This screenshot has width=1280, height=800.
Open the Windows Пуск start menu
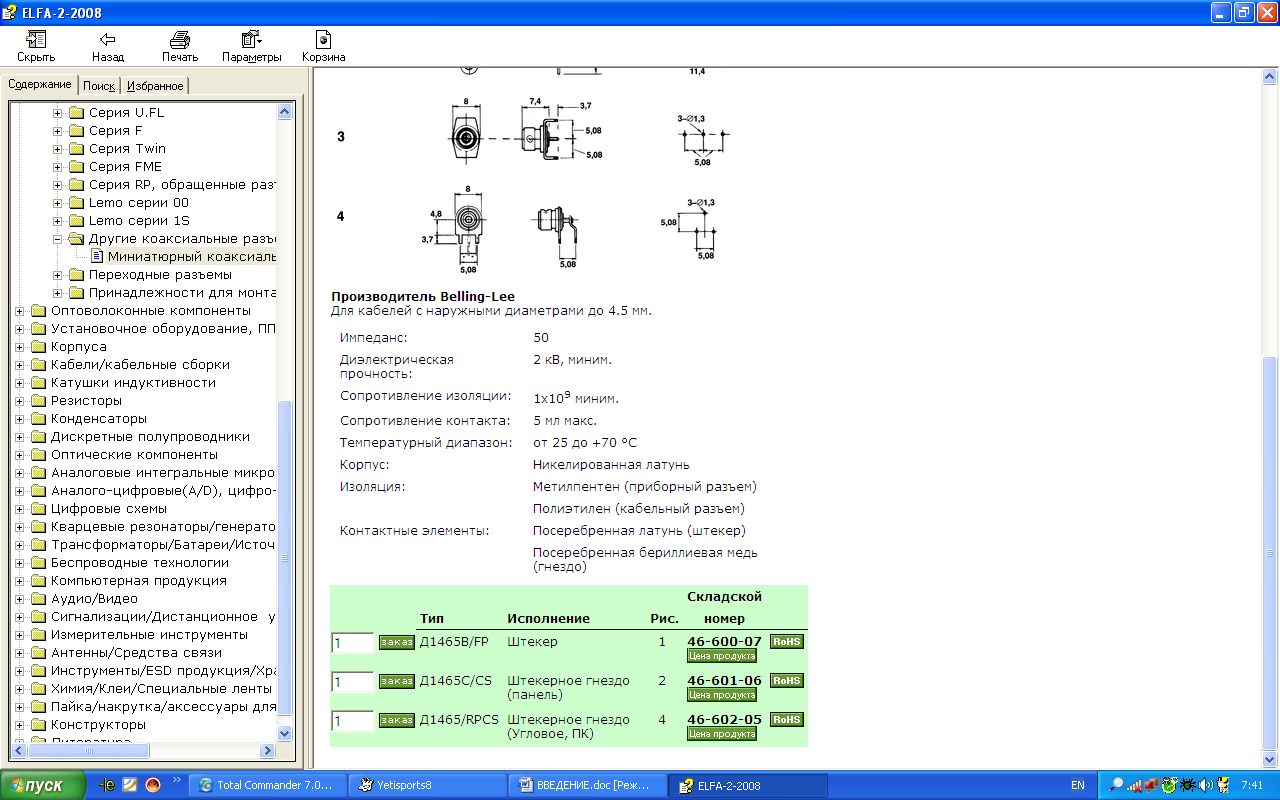click(x=45, y=785)
